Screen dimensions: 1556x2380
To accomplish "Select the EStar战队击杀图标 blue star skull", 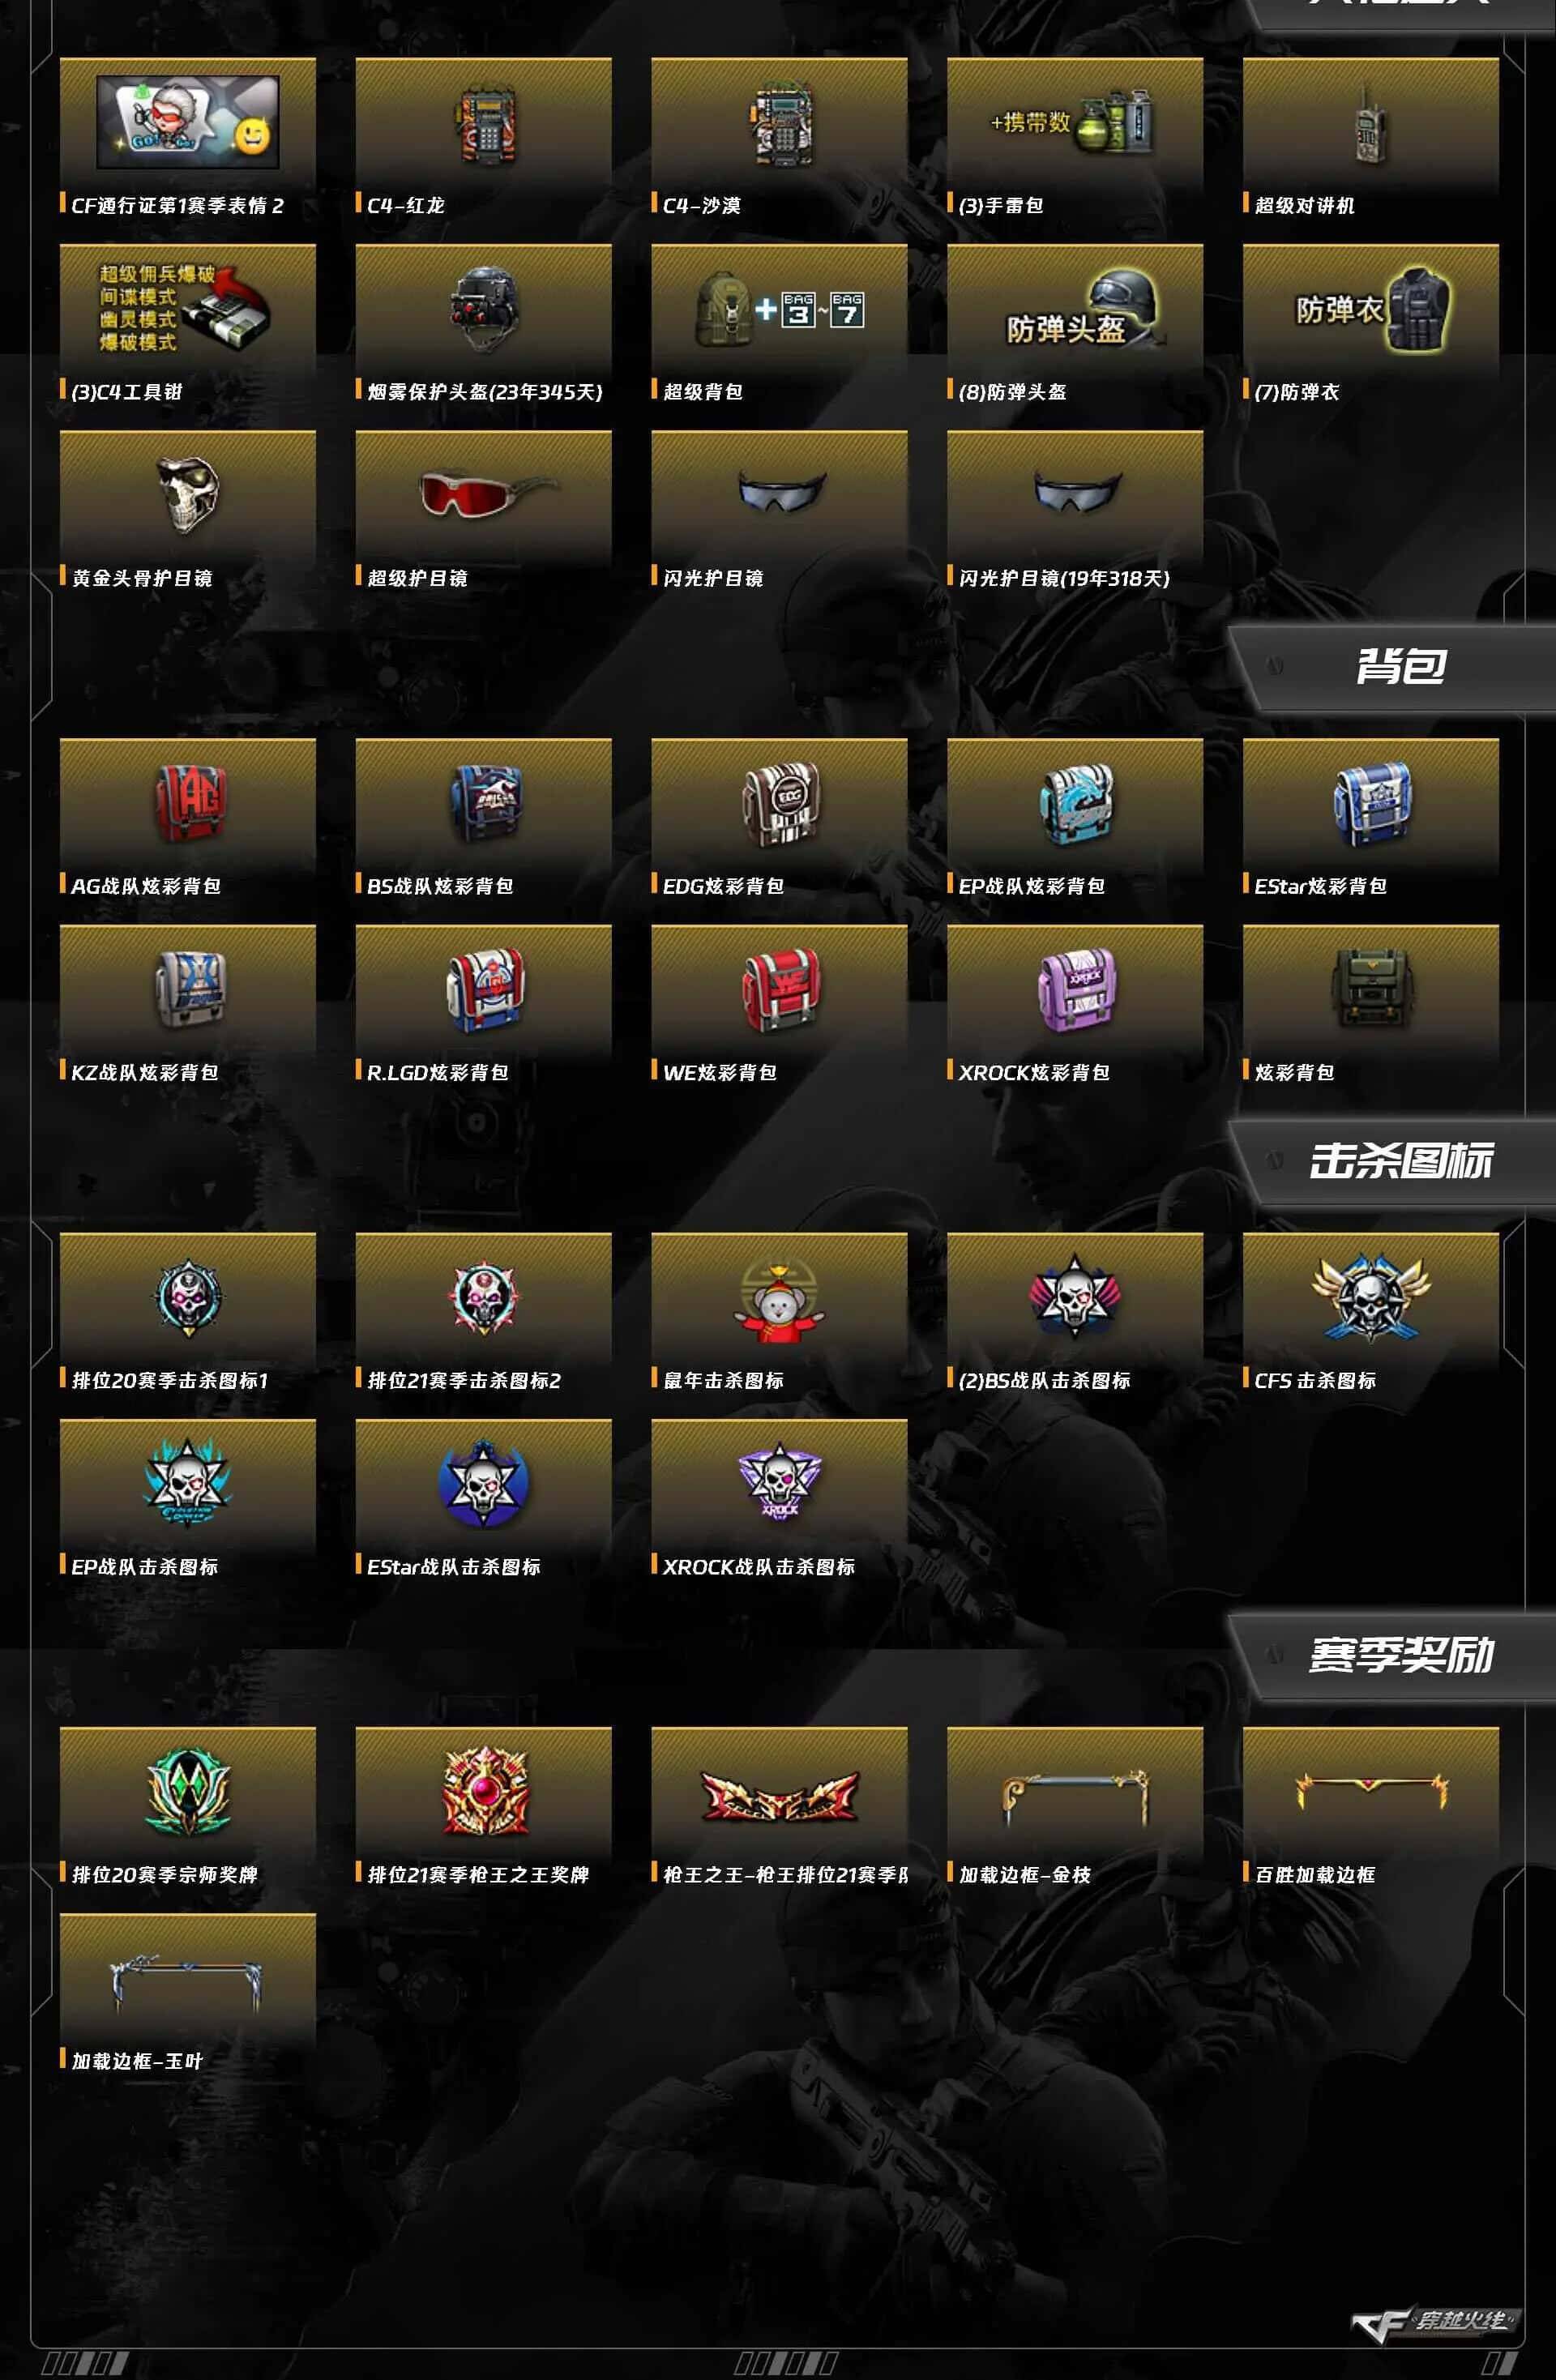I will coord(484,1484).
